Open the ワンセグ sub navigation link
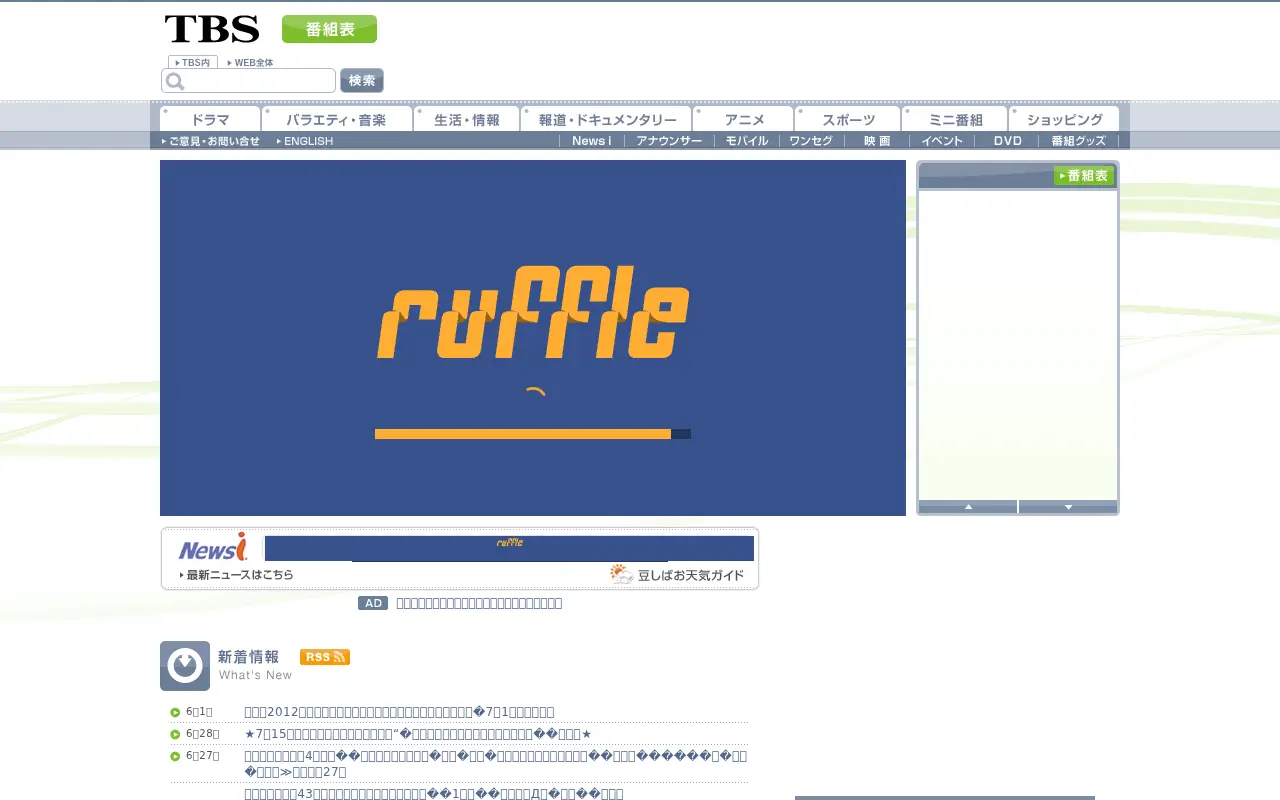 (x=810, y=141)
